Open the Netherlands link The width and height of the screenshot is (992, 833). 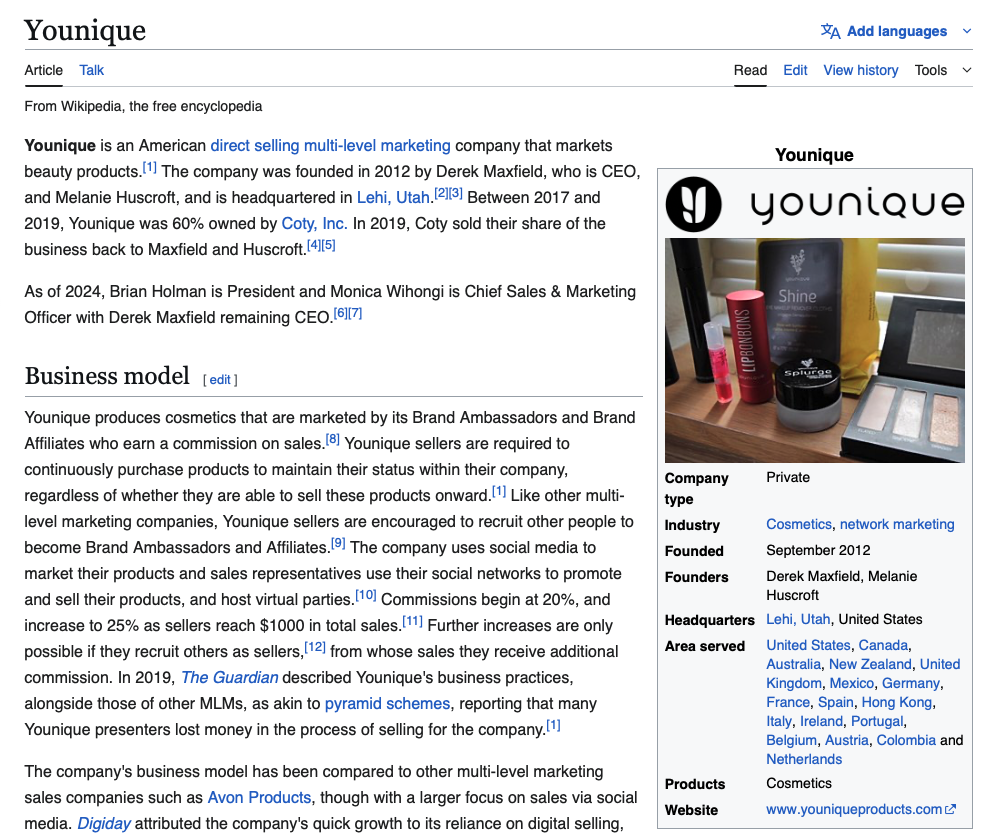[804, 759]
